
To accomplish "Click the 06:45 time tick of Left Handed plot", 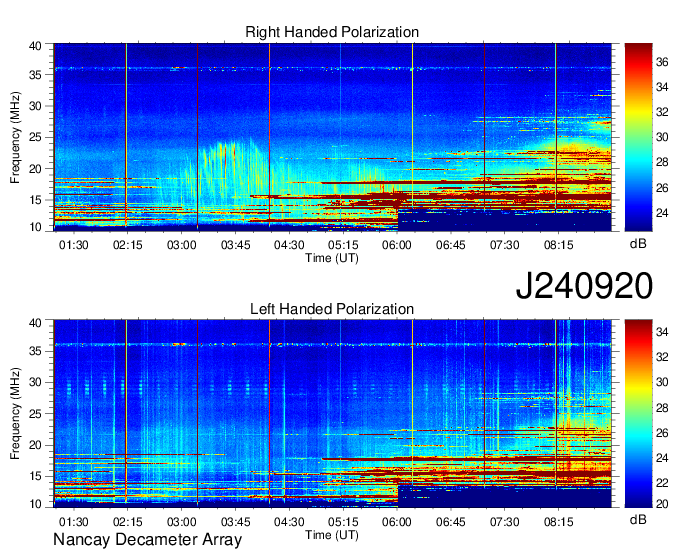I will click(451, 522).
